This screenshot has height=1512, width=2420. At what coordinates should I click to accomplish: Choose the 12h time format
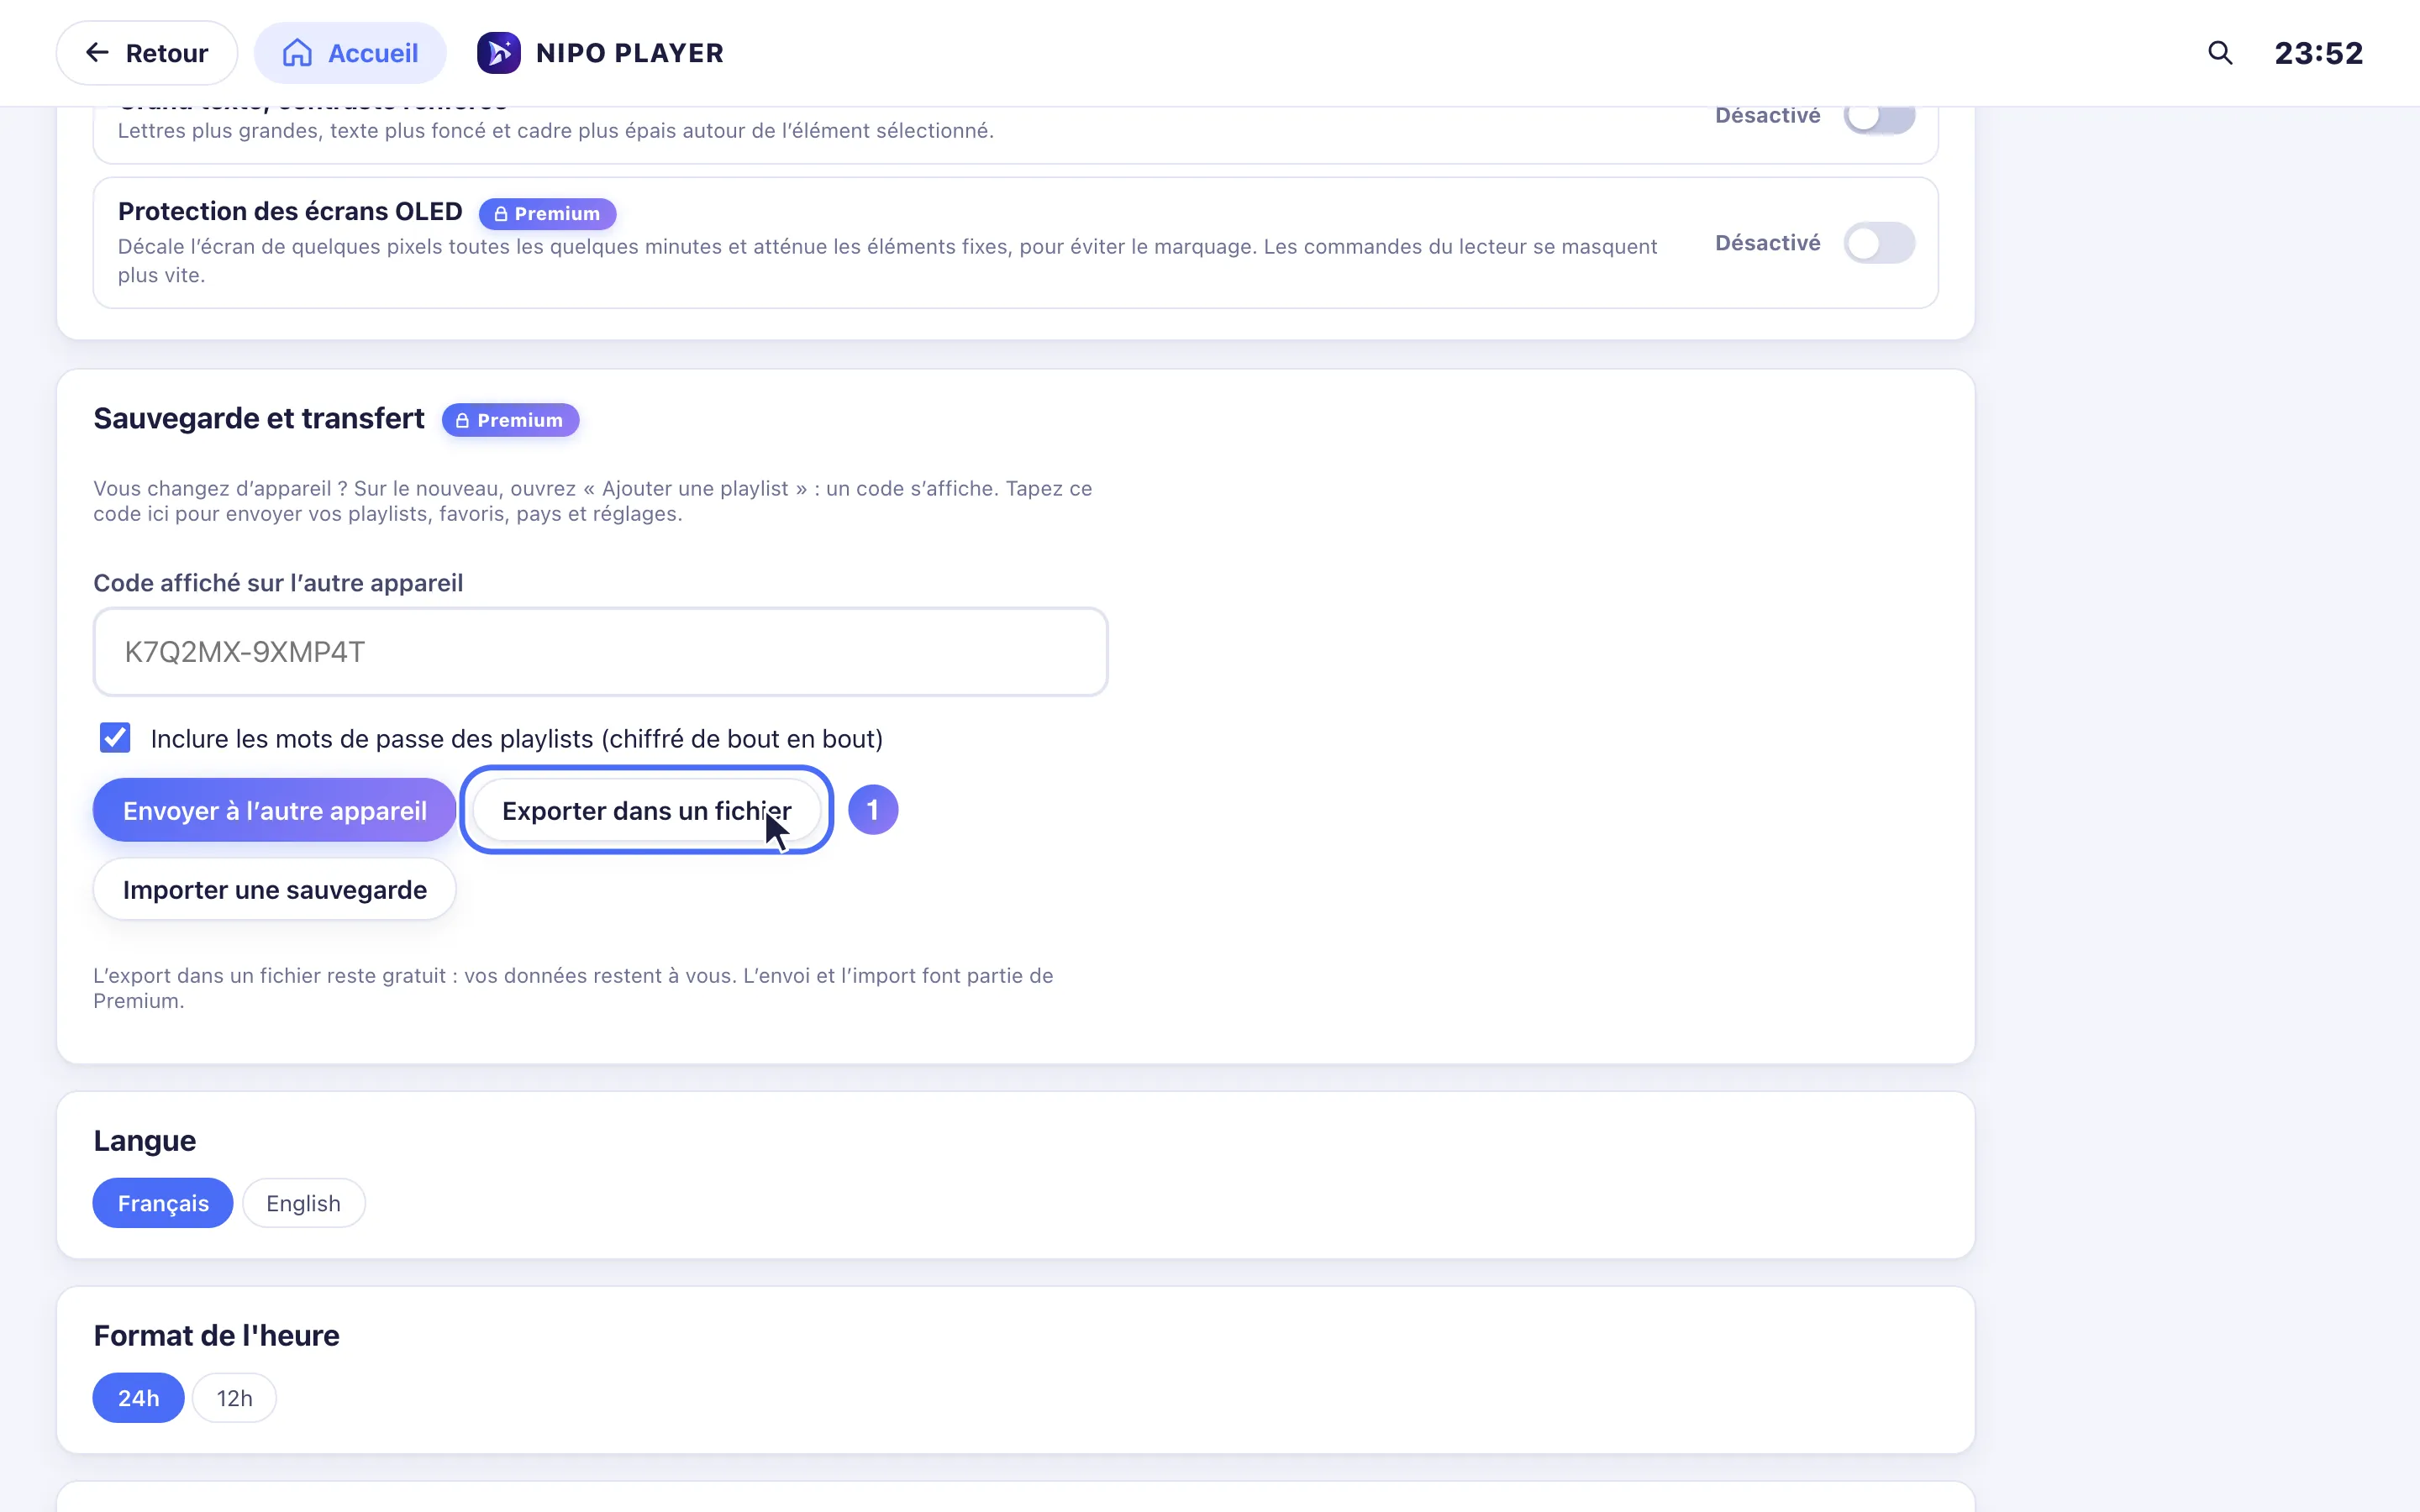point(234,1398)
